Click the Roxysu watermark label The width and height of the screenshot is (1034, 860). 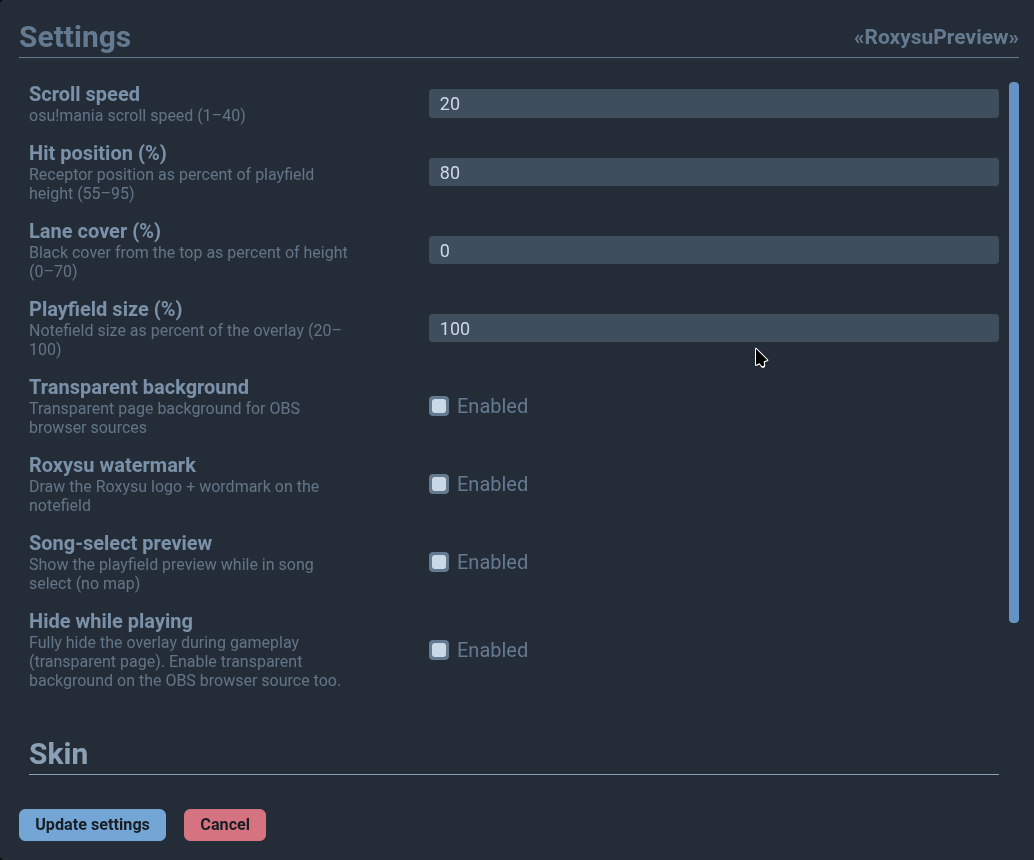click(112, 465)
